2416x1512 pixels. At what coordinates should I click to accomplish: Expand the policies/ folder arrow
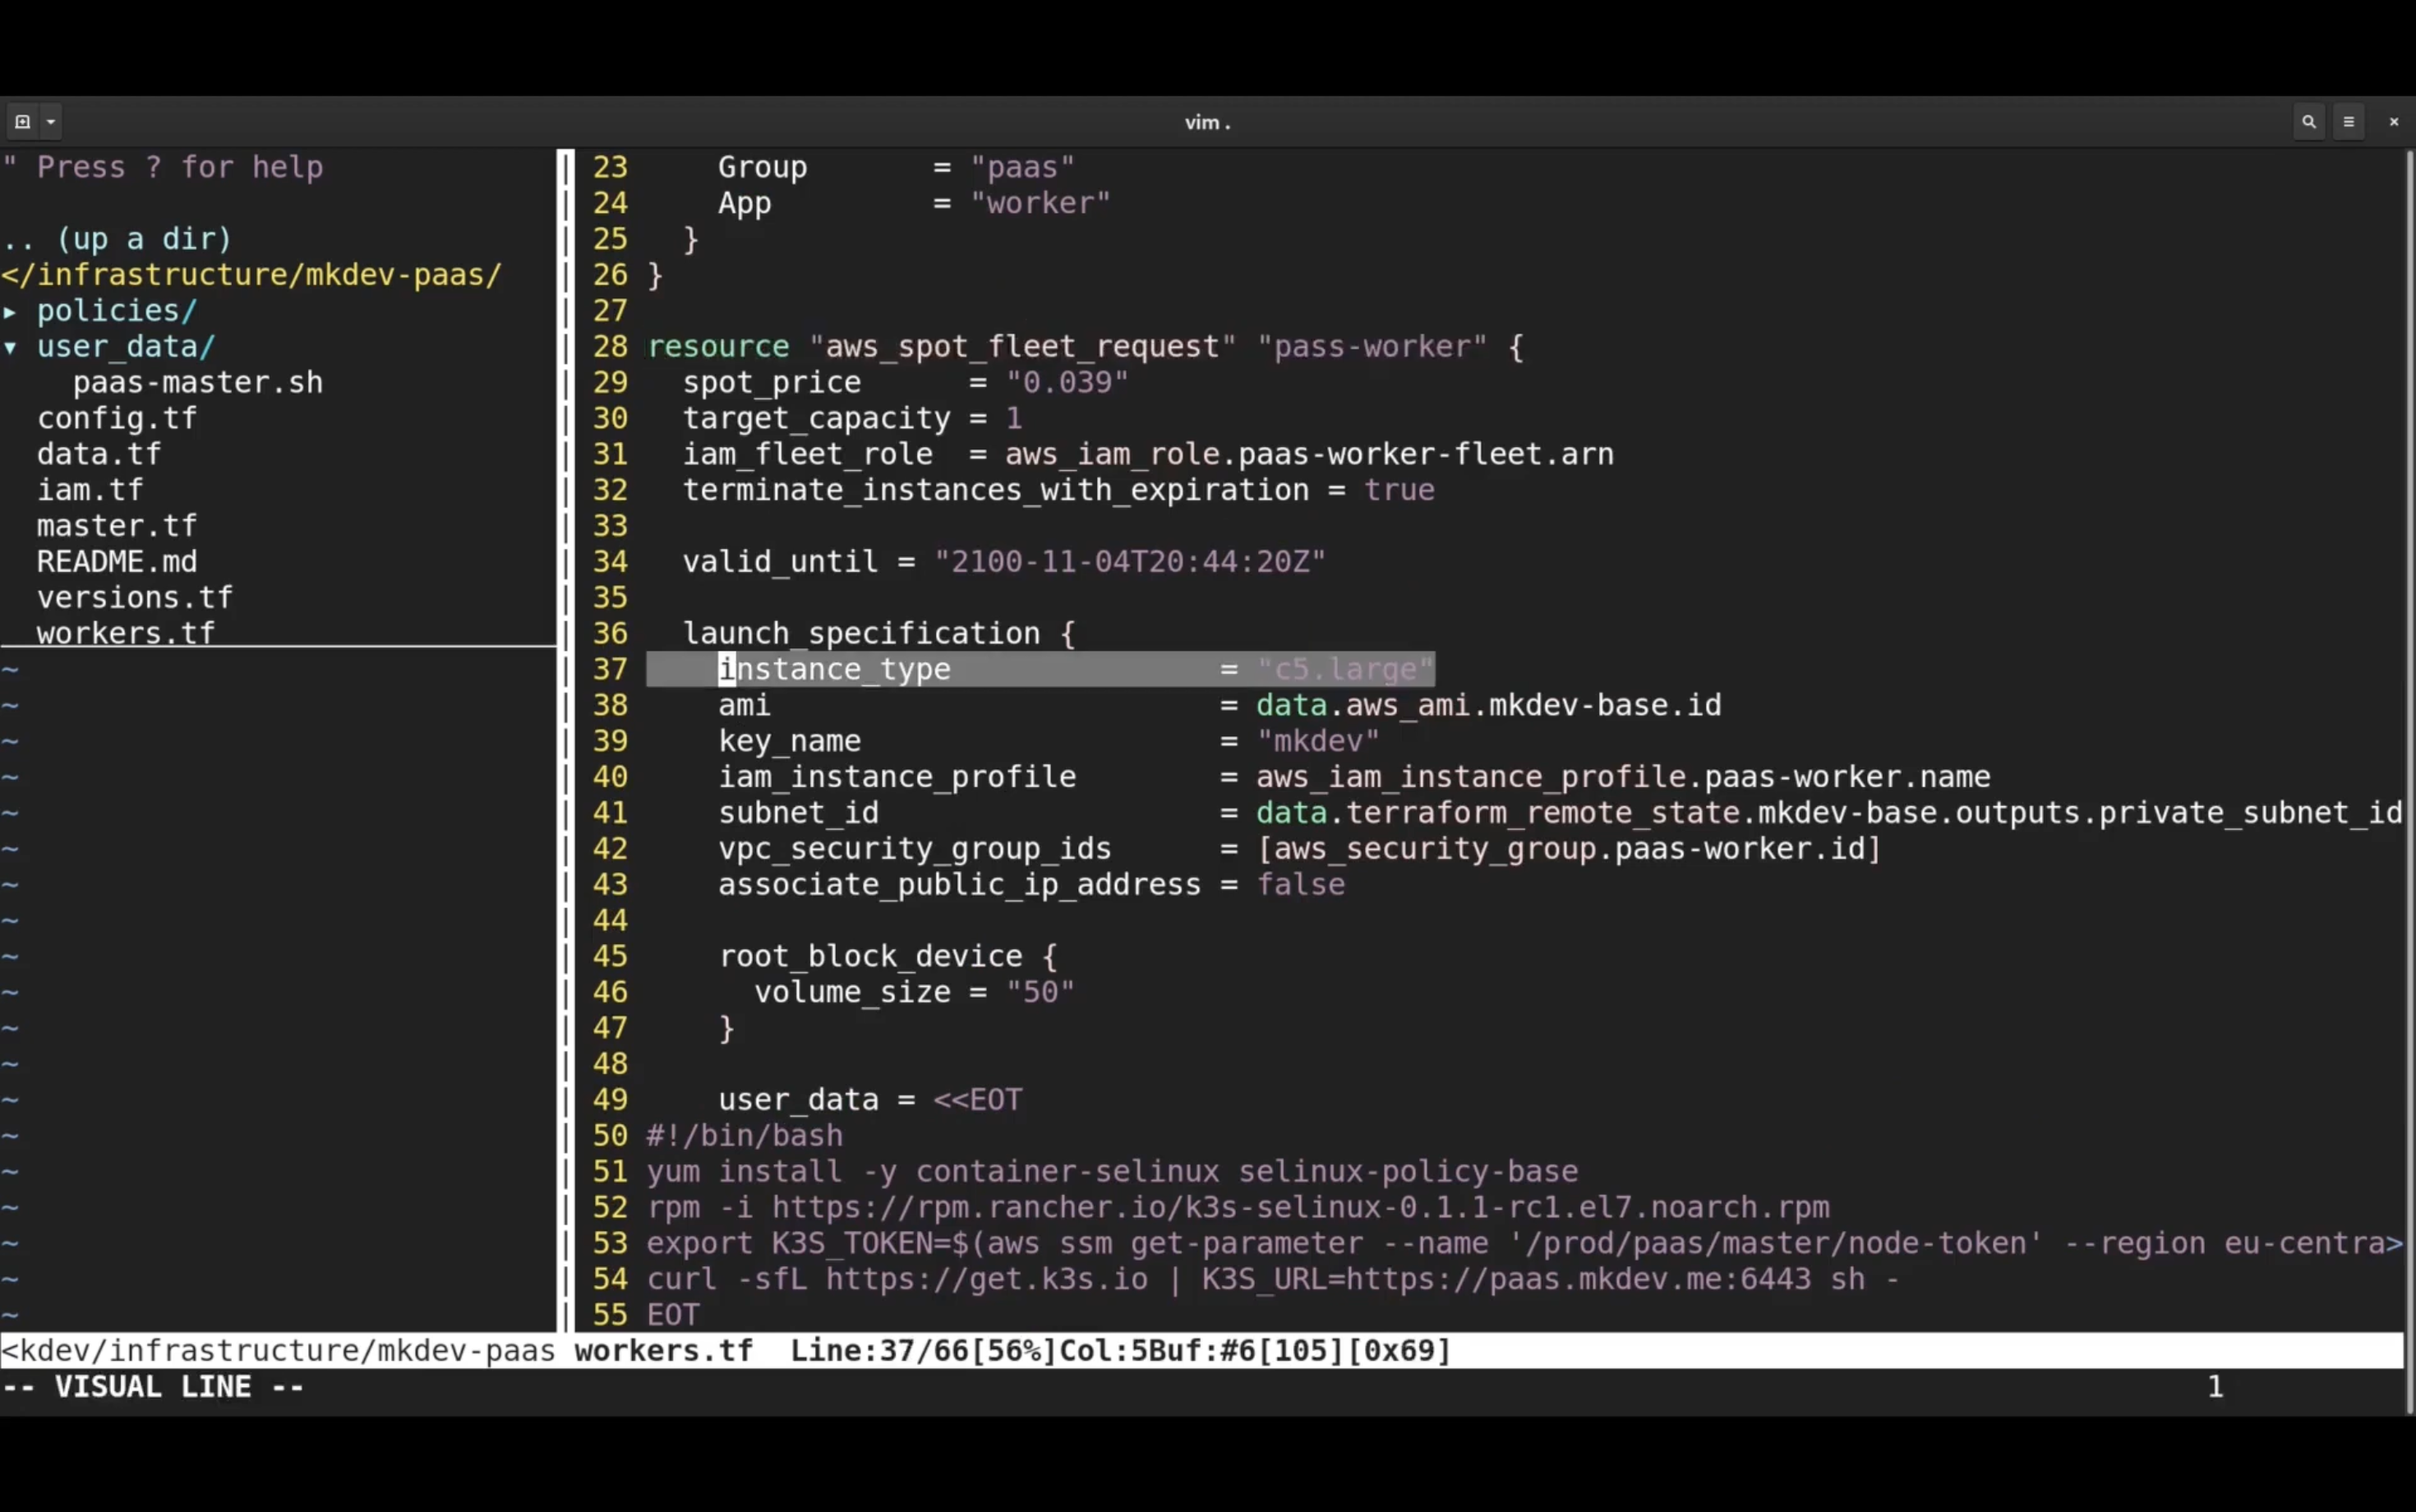(x=10, y=311)
